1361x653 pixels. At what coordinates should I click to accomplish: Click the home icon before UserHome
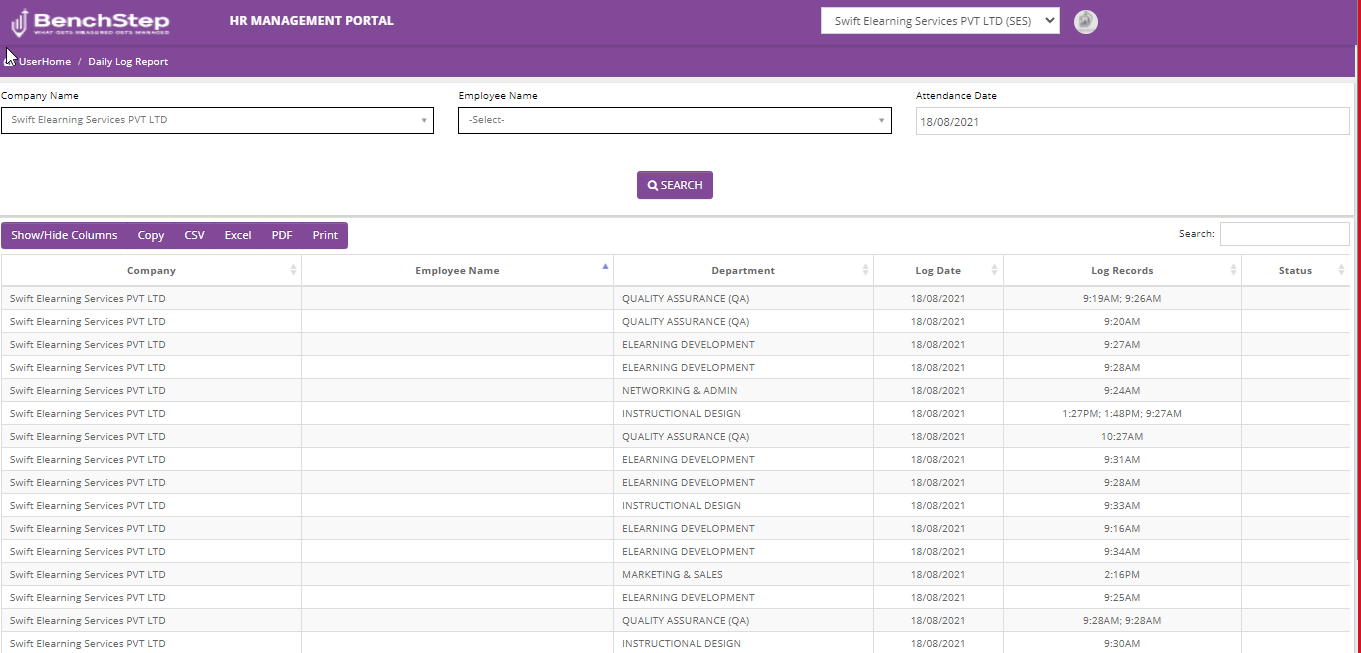tap(10, 61)
